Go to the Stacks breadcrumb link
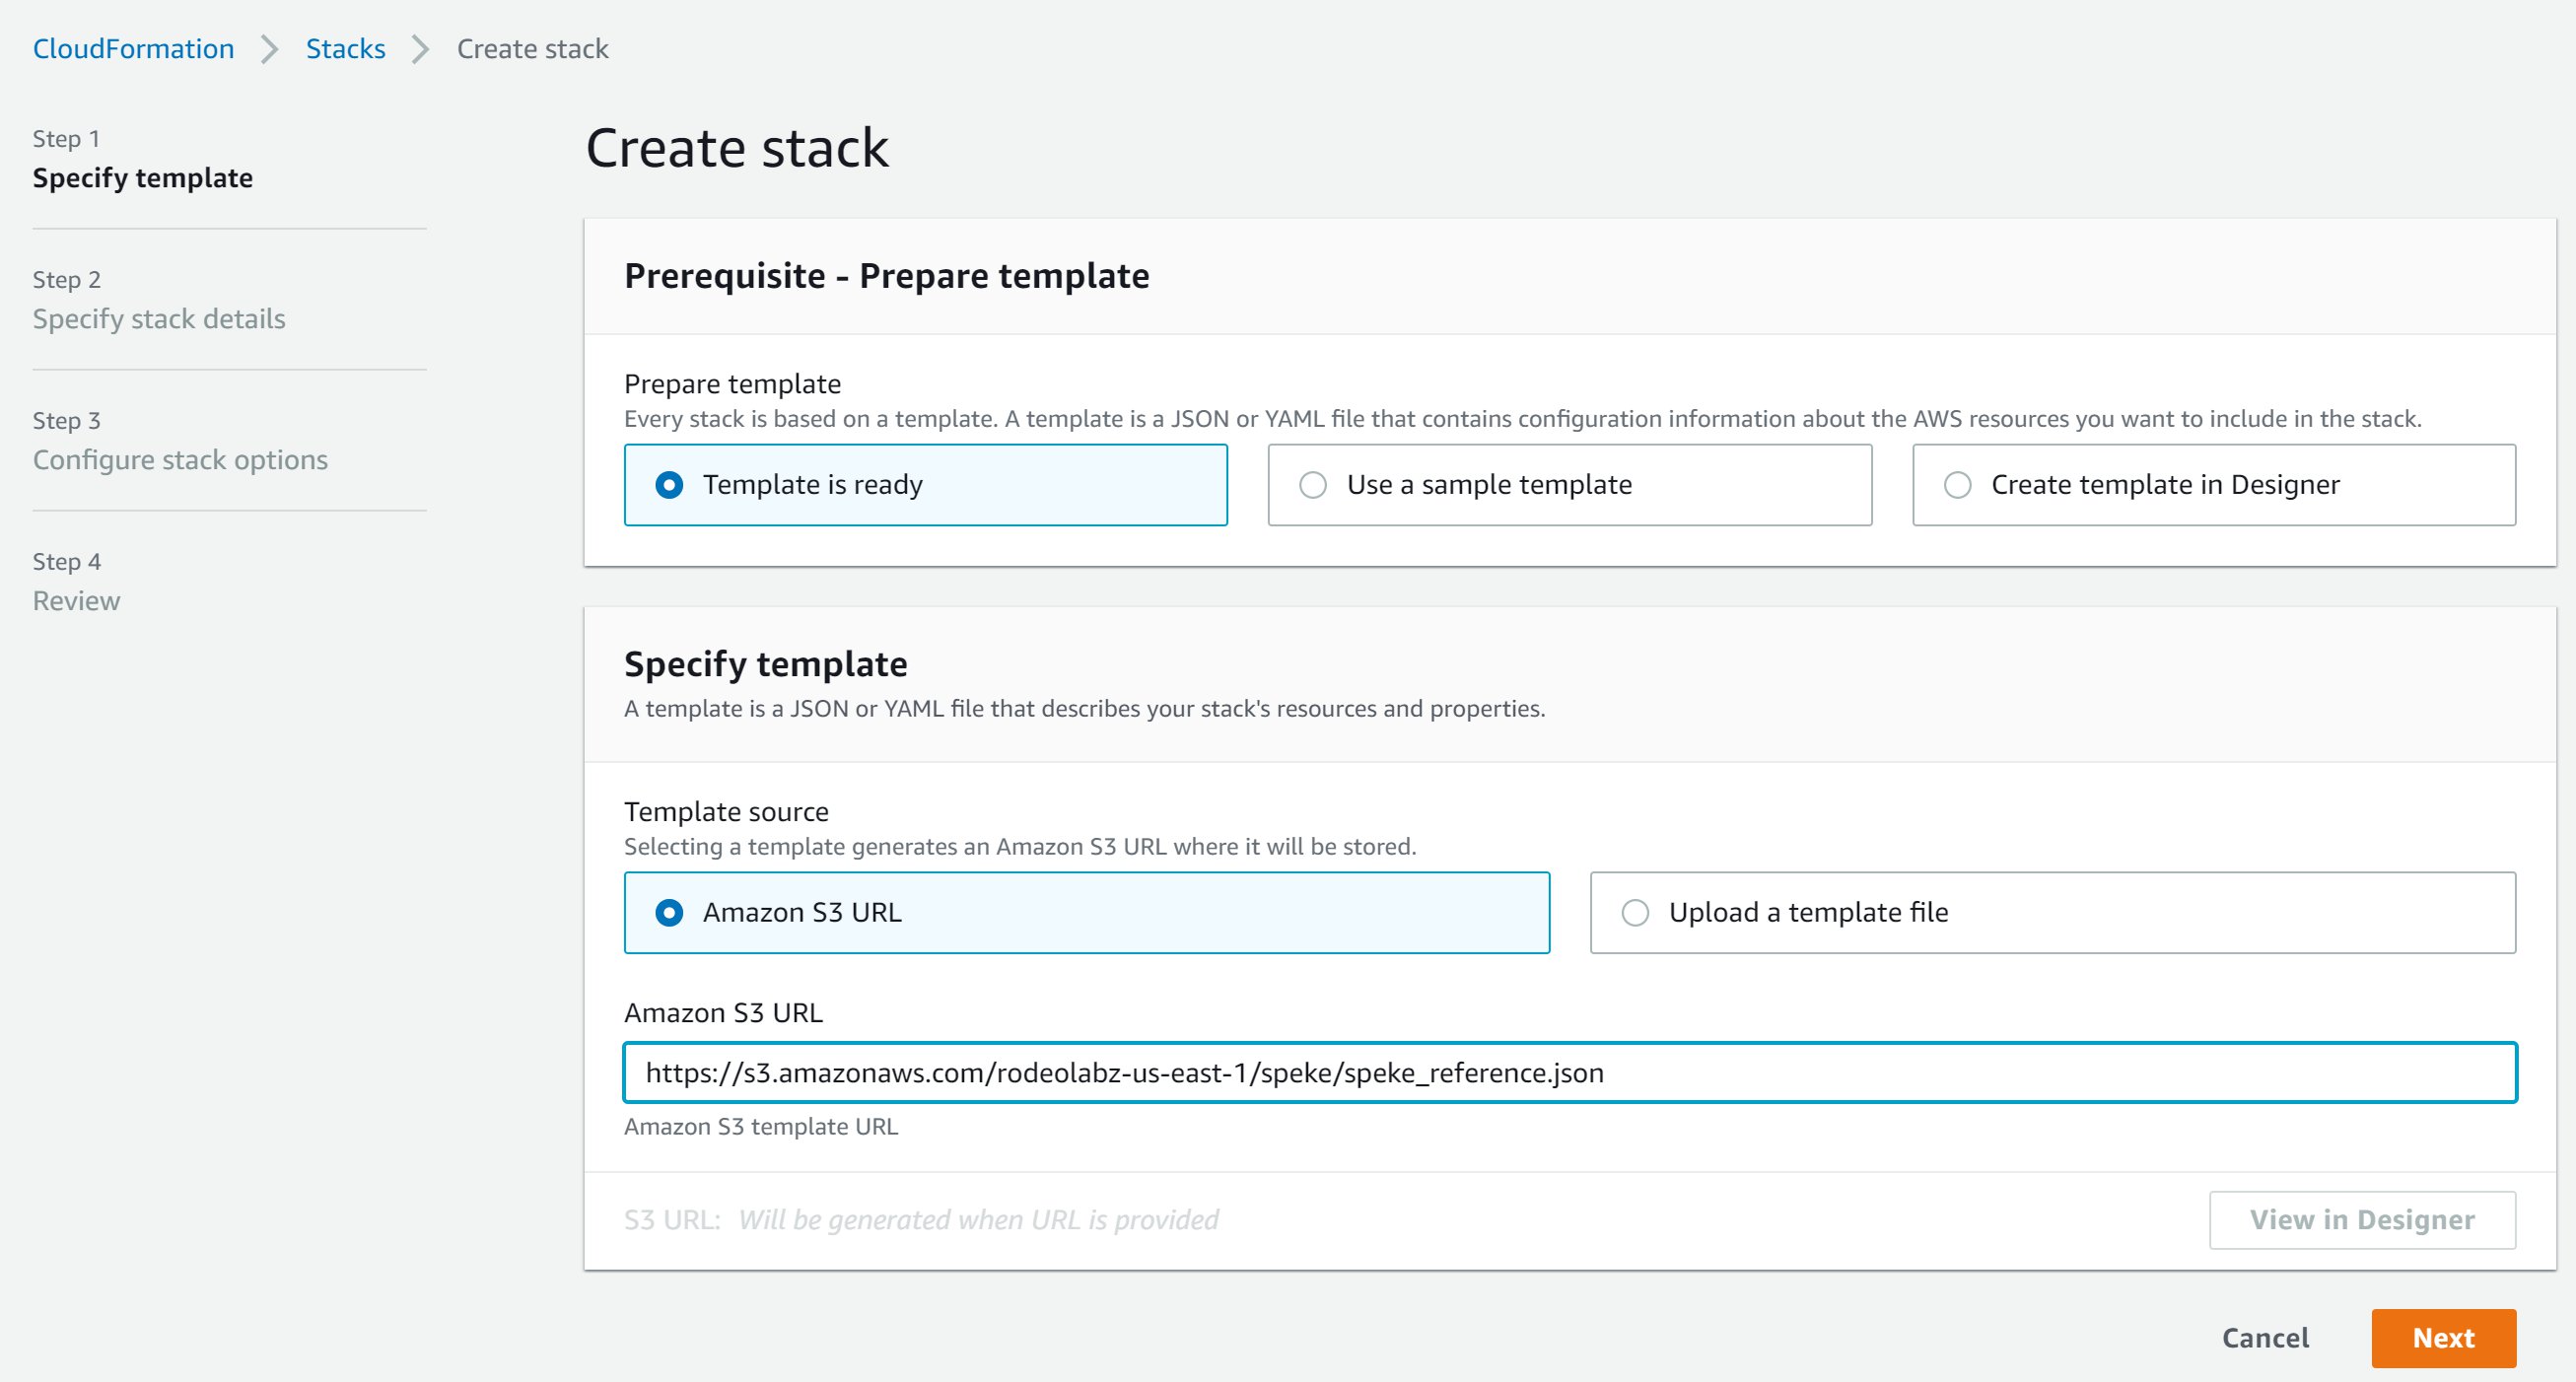The image size is (2576, 1382). click(x=345, y=48)
